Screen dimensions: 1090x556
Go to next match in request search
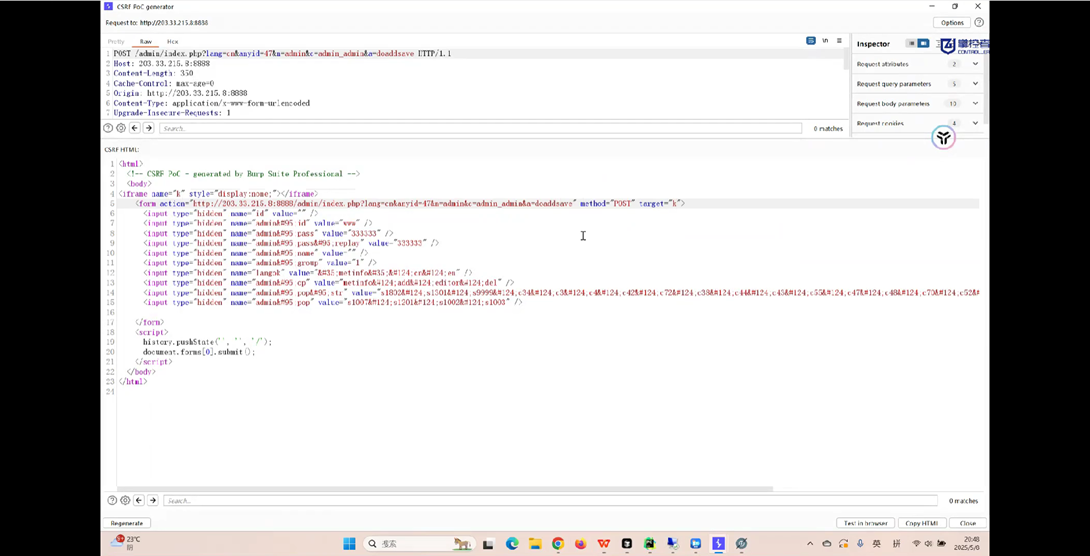pos(148,128)
